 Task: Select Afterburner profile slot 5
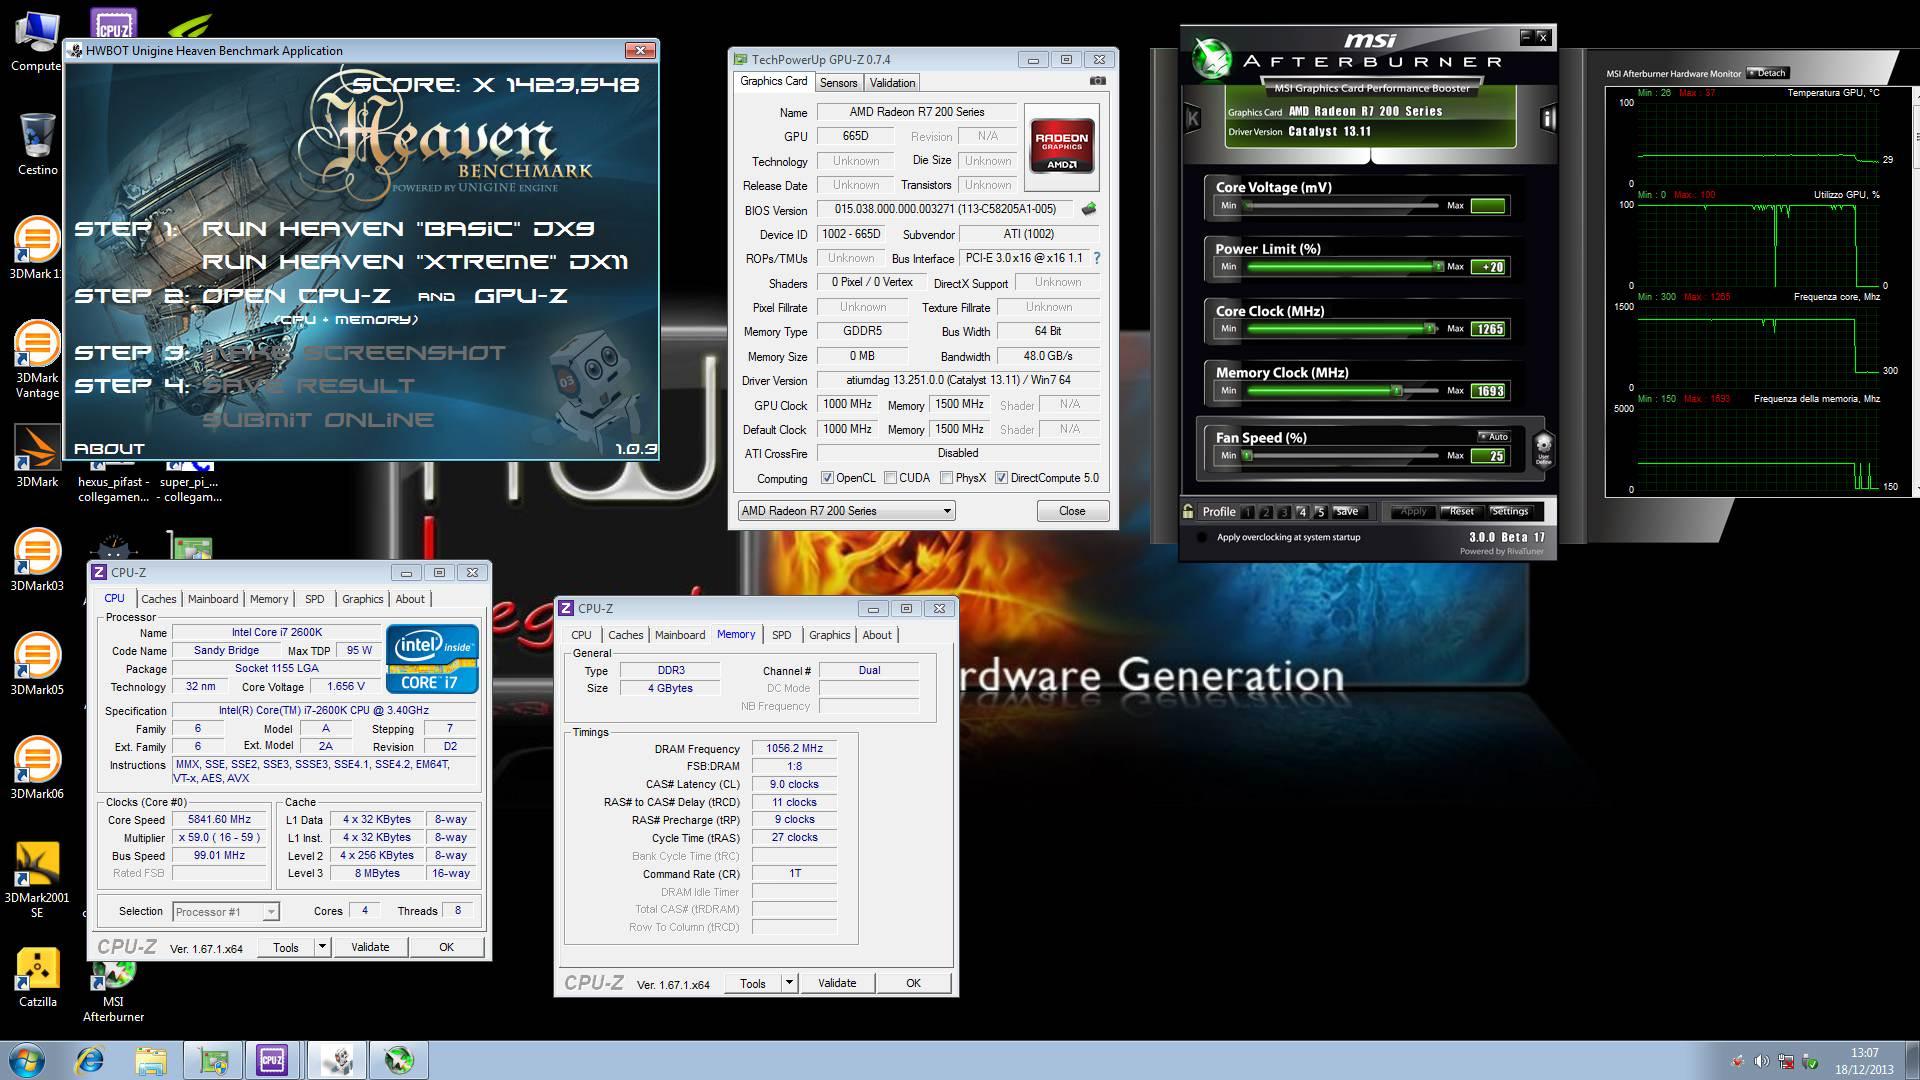point(1320,512)
